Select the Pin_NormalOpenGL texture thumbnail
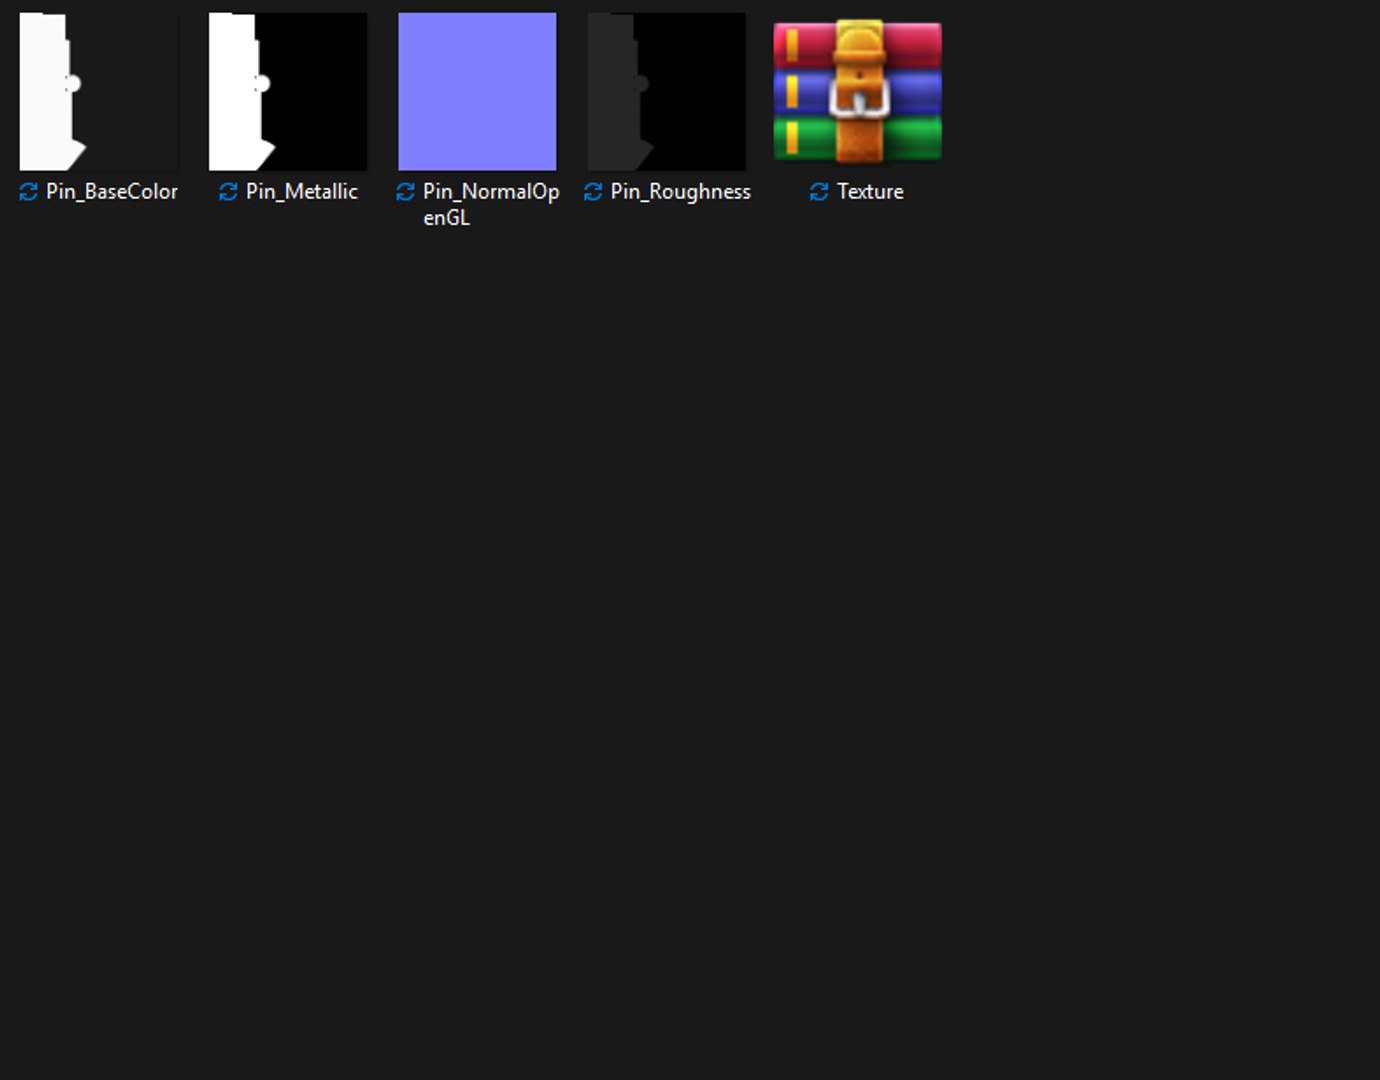The image size is (1380, 1080). tap(477, 91)
